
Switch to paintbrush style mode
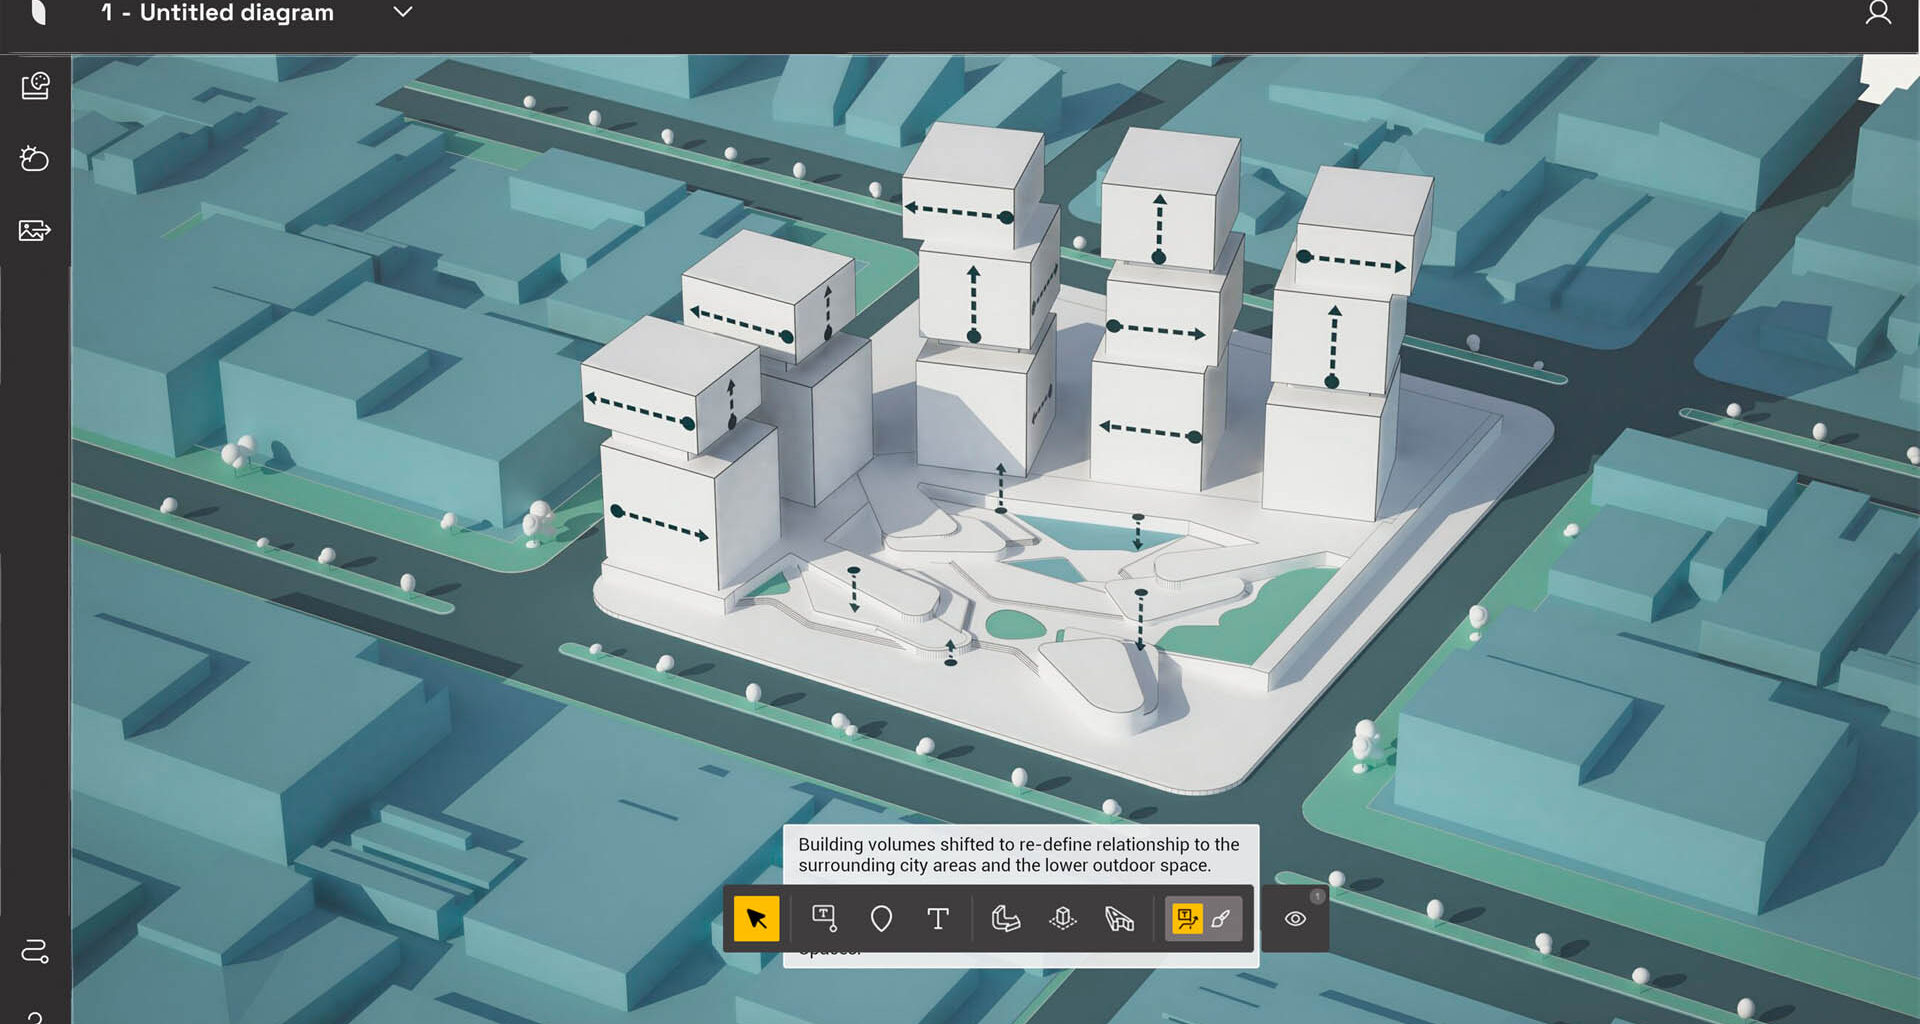point(1221,918)
